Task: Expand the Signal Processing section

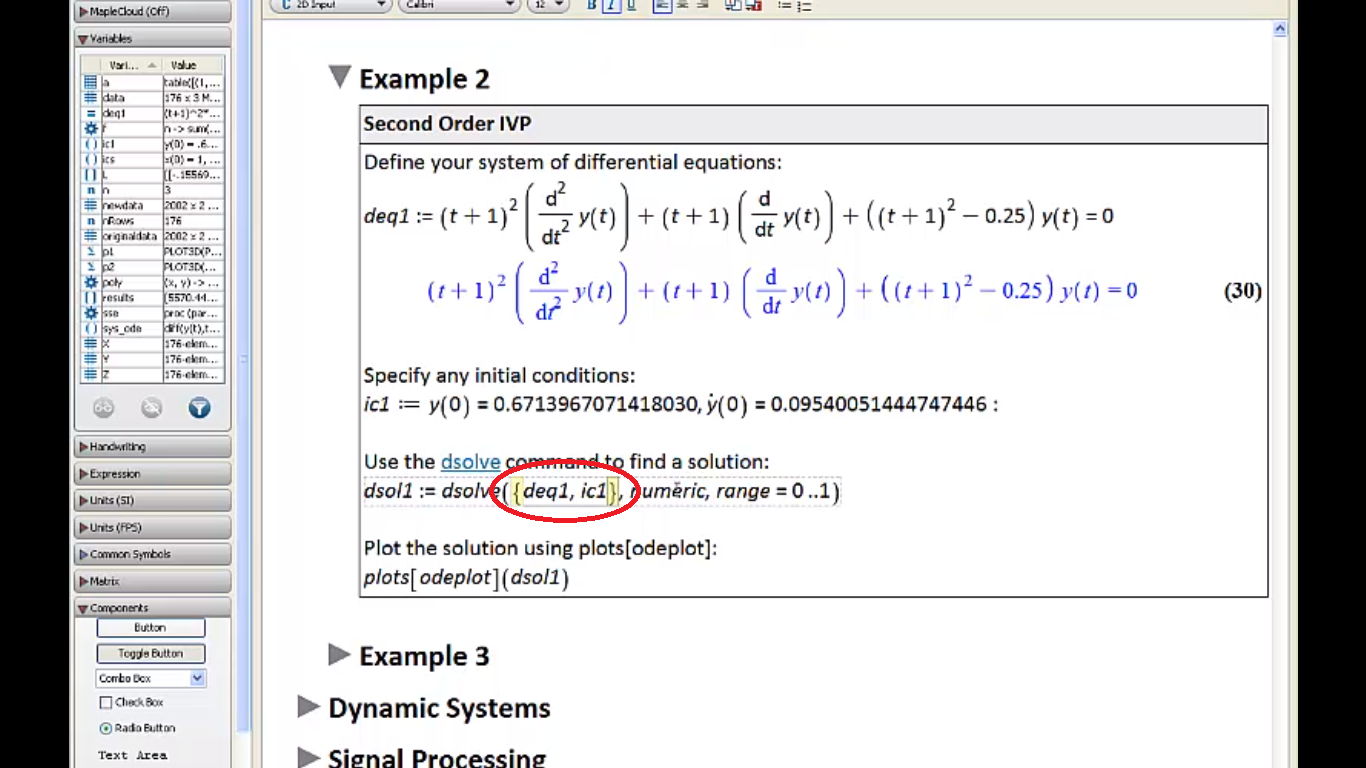Action: 309,758
